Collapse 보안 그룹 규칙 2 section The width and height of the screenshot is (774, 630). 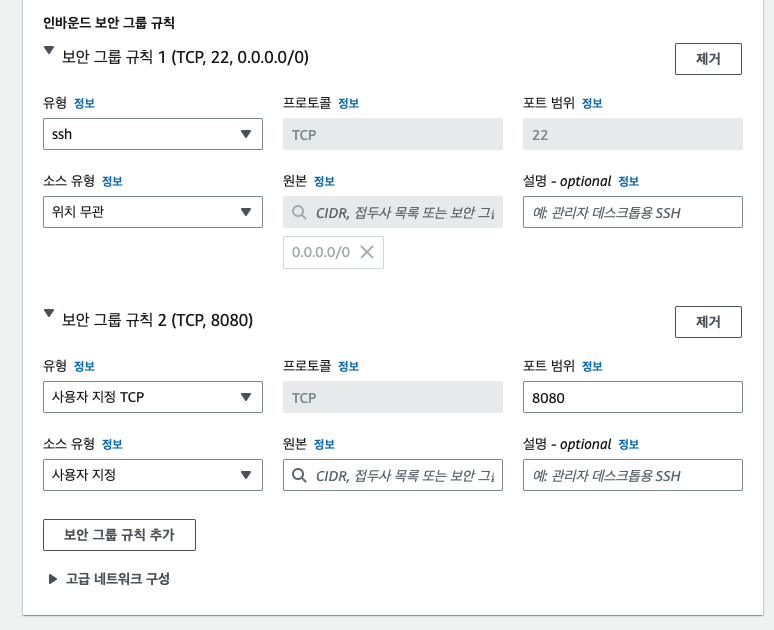[x=48, y=314]
